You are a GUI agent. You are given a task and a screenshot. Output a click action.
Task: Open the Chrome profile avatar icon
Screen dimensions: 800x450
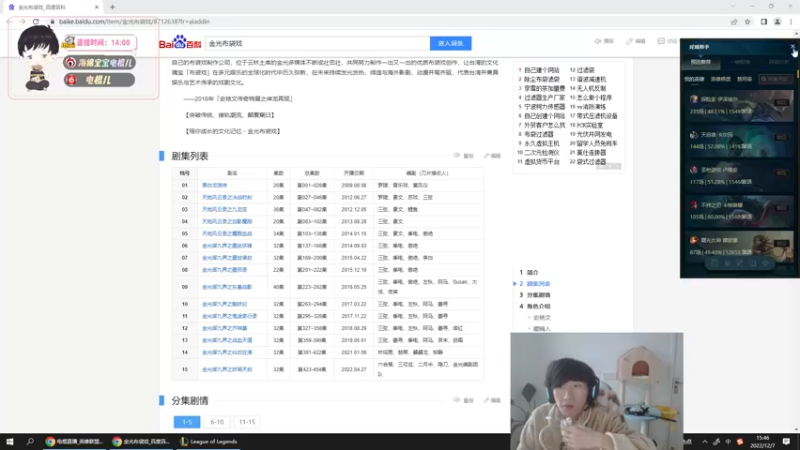pyautogui.click(x=778, y=21)
